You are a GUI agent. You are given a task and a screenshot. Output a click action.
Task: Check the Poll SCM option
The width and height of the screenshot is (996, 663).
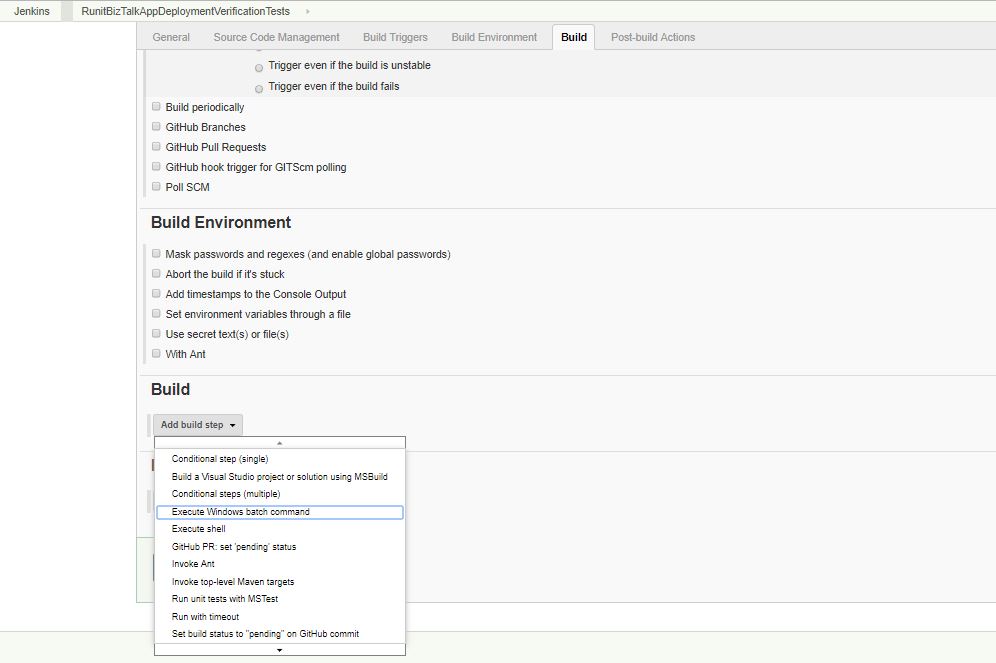pyautogui.click(x=156, y=187)
